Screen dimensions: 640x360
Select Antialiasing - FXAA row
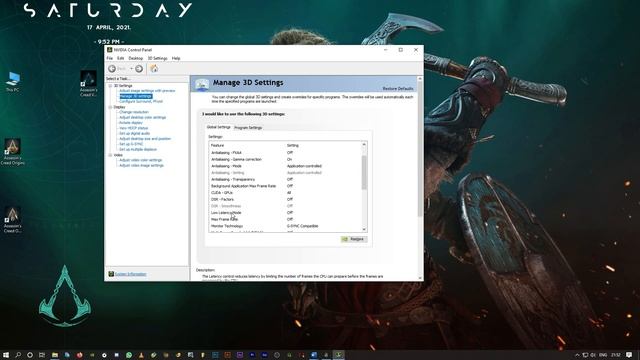tap(285, 153)
